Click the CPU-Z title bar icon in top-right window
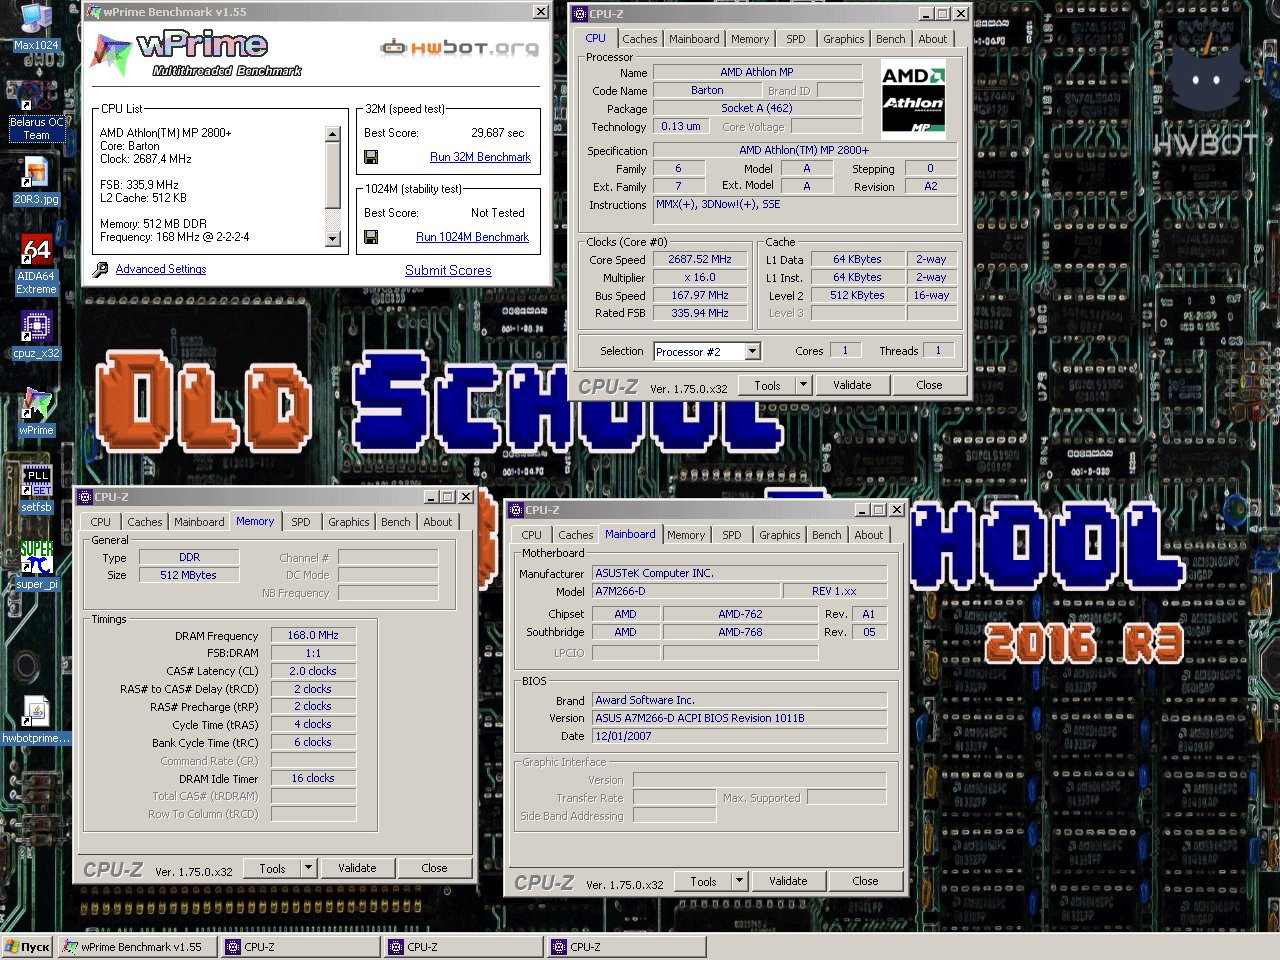This screenshot has height=960, width=1280. pos(580,14)
